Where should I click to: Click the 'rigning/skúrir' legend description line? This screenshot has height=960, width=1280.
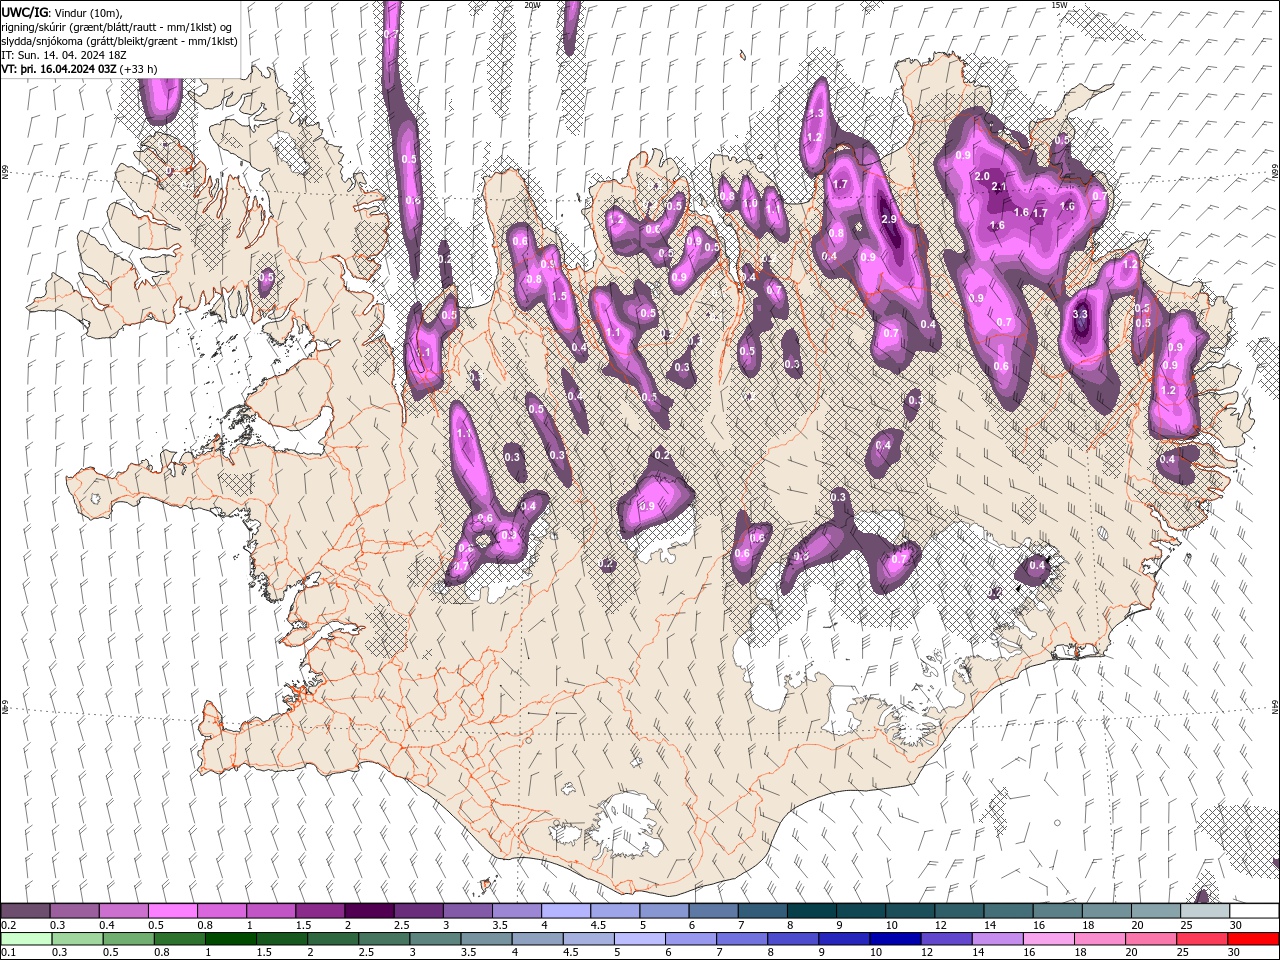click(117, 27)
